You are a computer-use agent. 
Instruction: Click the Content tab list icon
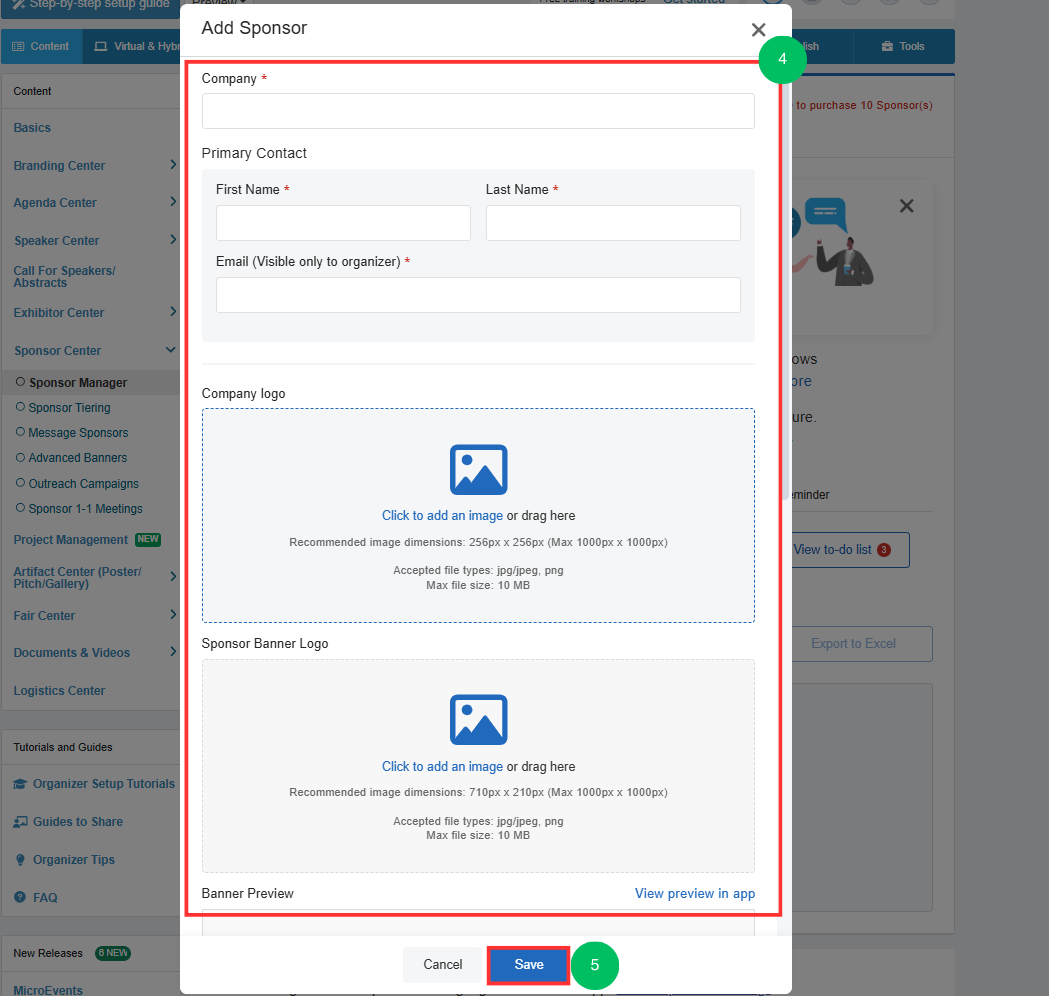click(x=18, y=46)
